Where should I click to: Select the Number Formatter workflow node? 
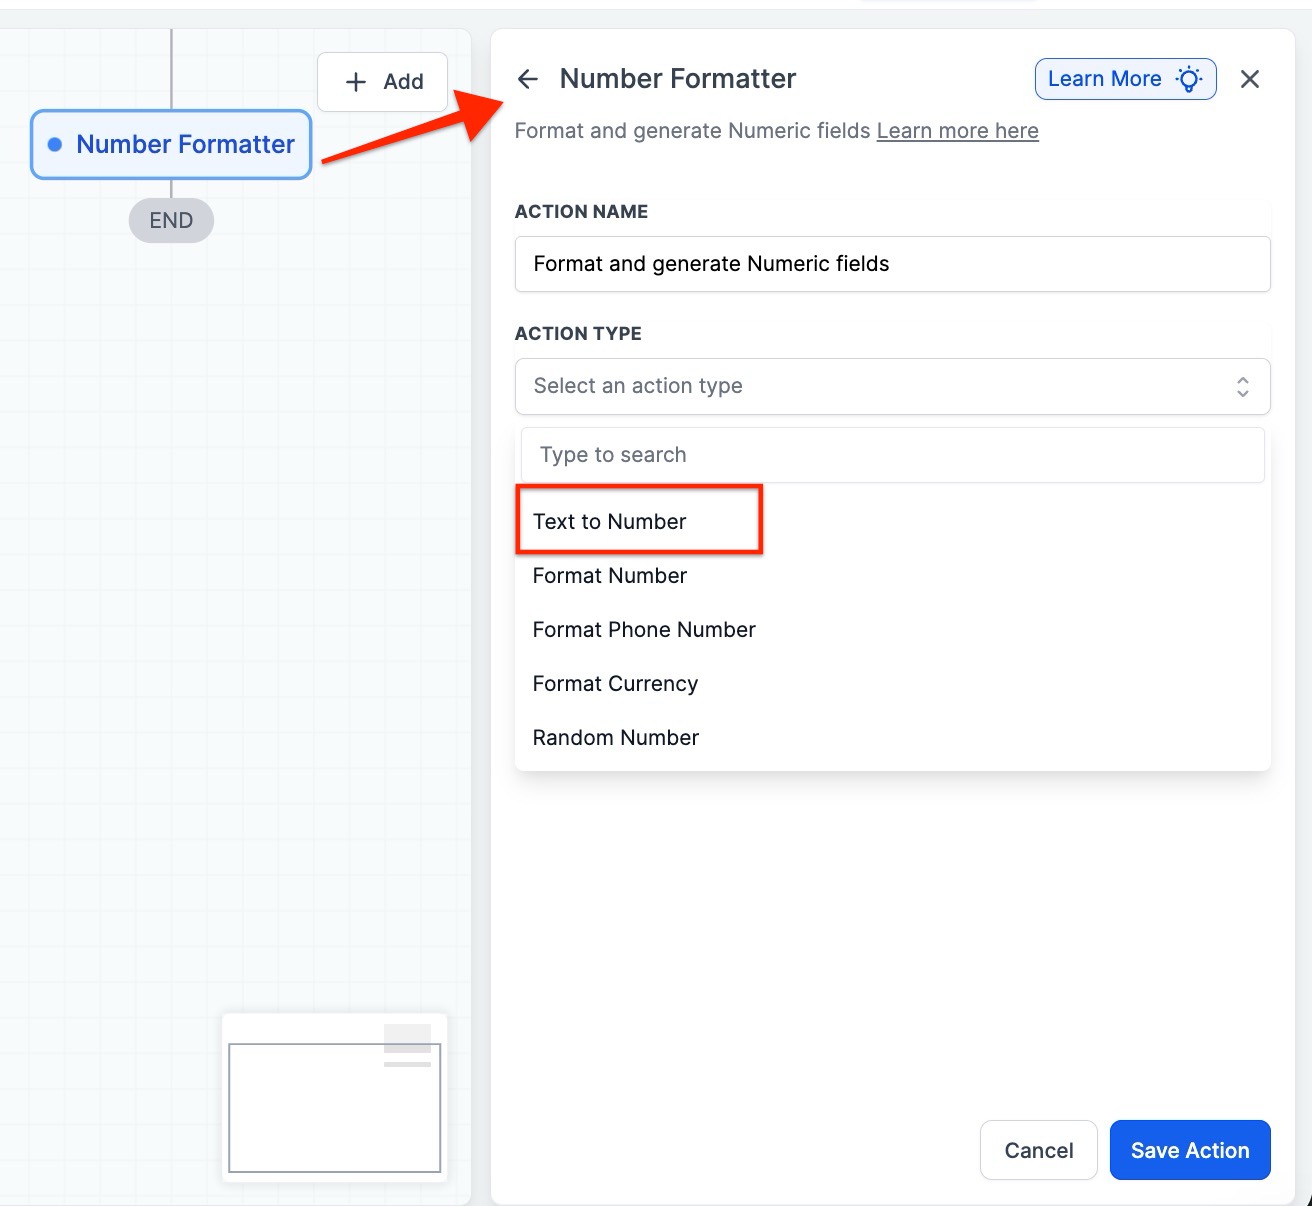click(x=184, y=145)
